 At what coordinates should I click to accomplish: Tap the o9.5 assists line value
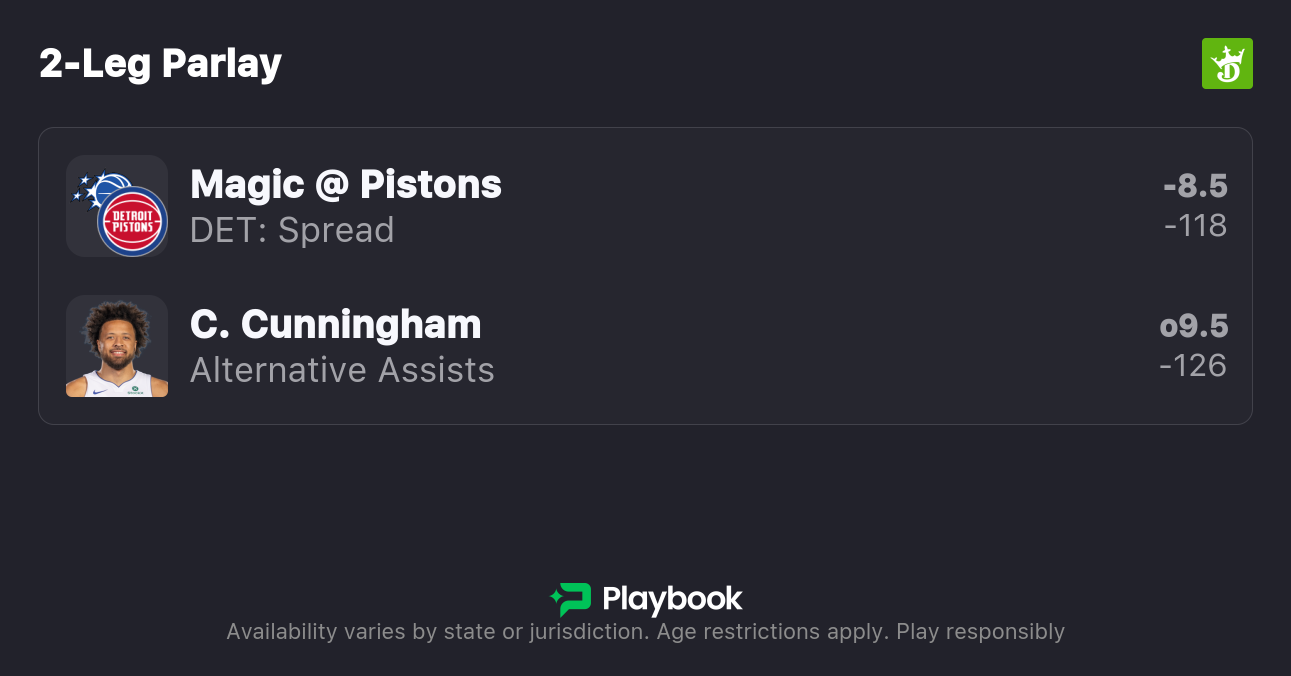click(1194, 326)
